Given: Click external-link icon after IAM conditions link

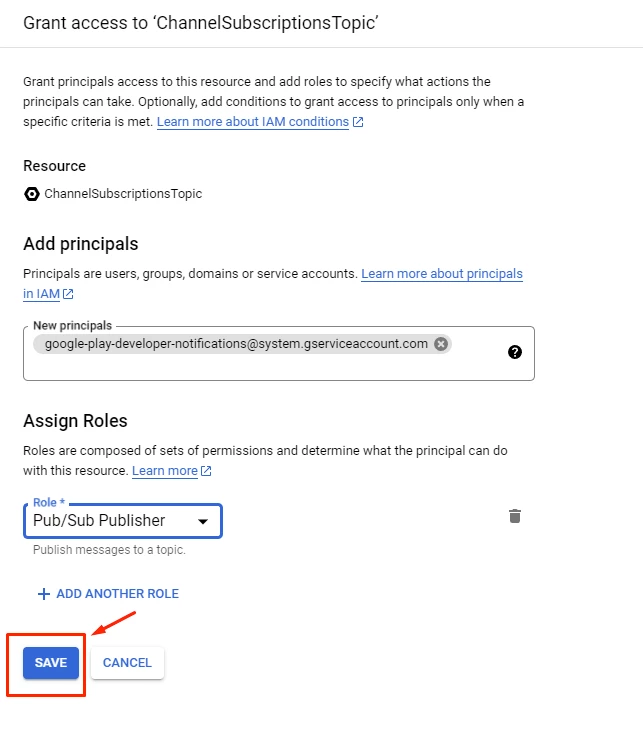Looking at the screenshot, I should 358,122.
